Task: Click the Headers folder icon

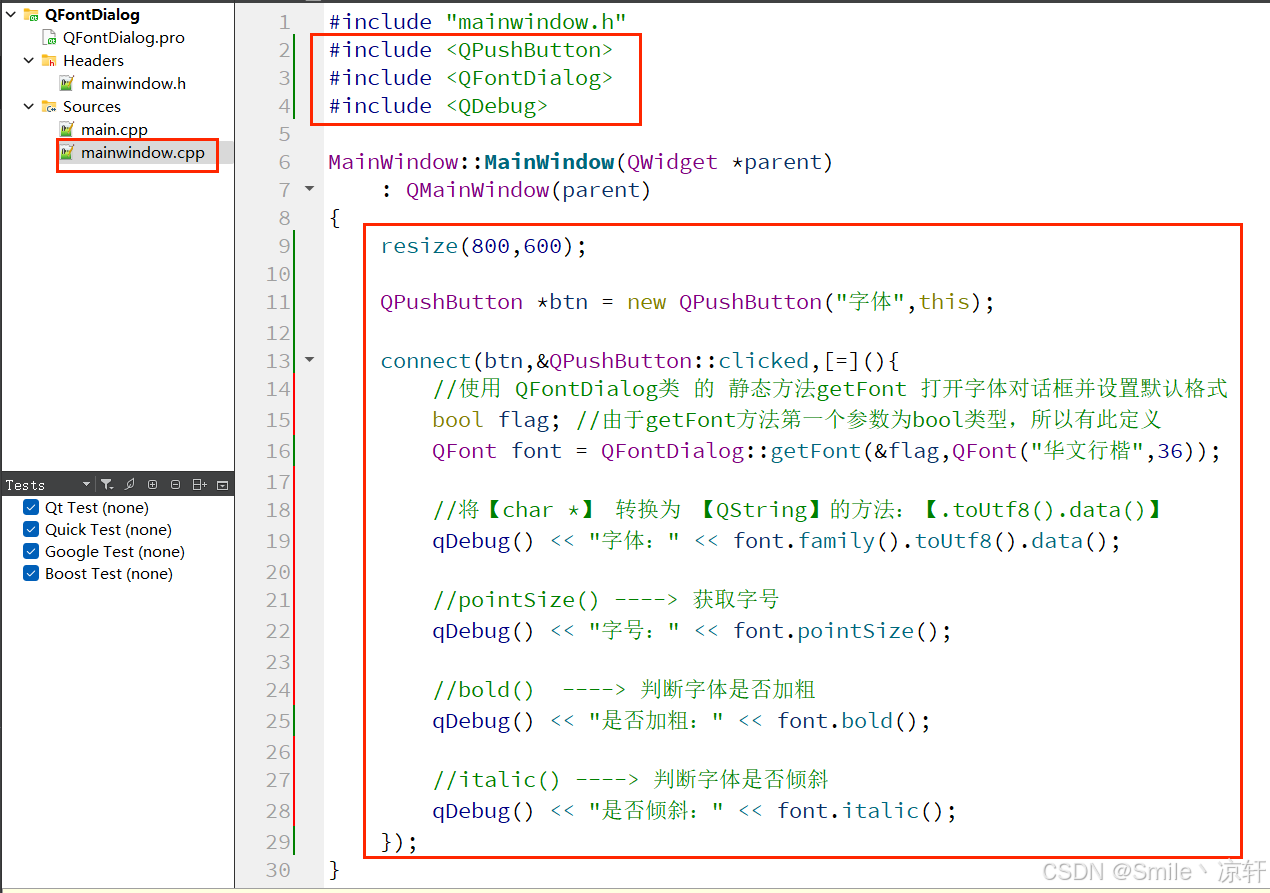Action: click(x=49, y=61)
